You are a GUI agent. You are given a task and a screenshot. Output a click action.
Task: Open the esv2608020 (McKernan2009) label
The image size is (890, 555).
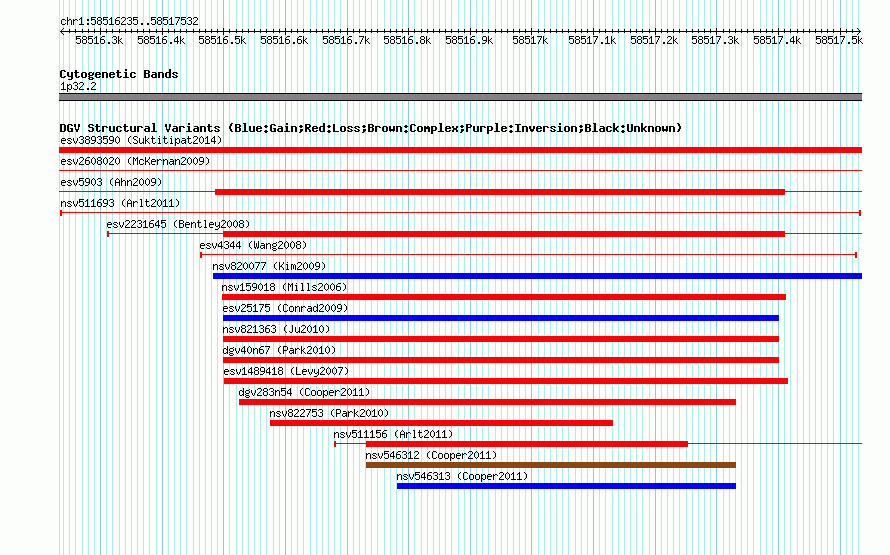tap(135, 161)
